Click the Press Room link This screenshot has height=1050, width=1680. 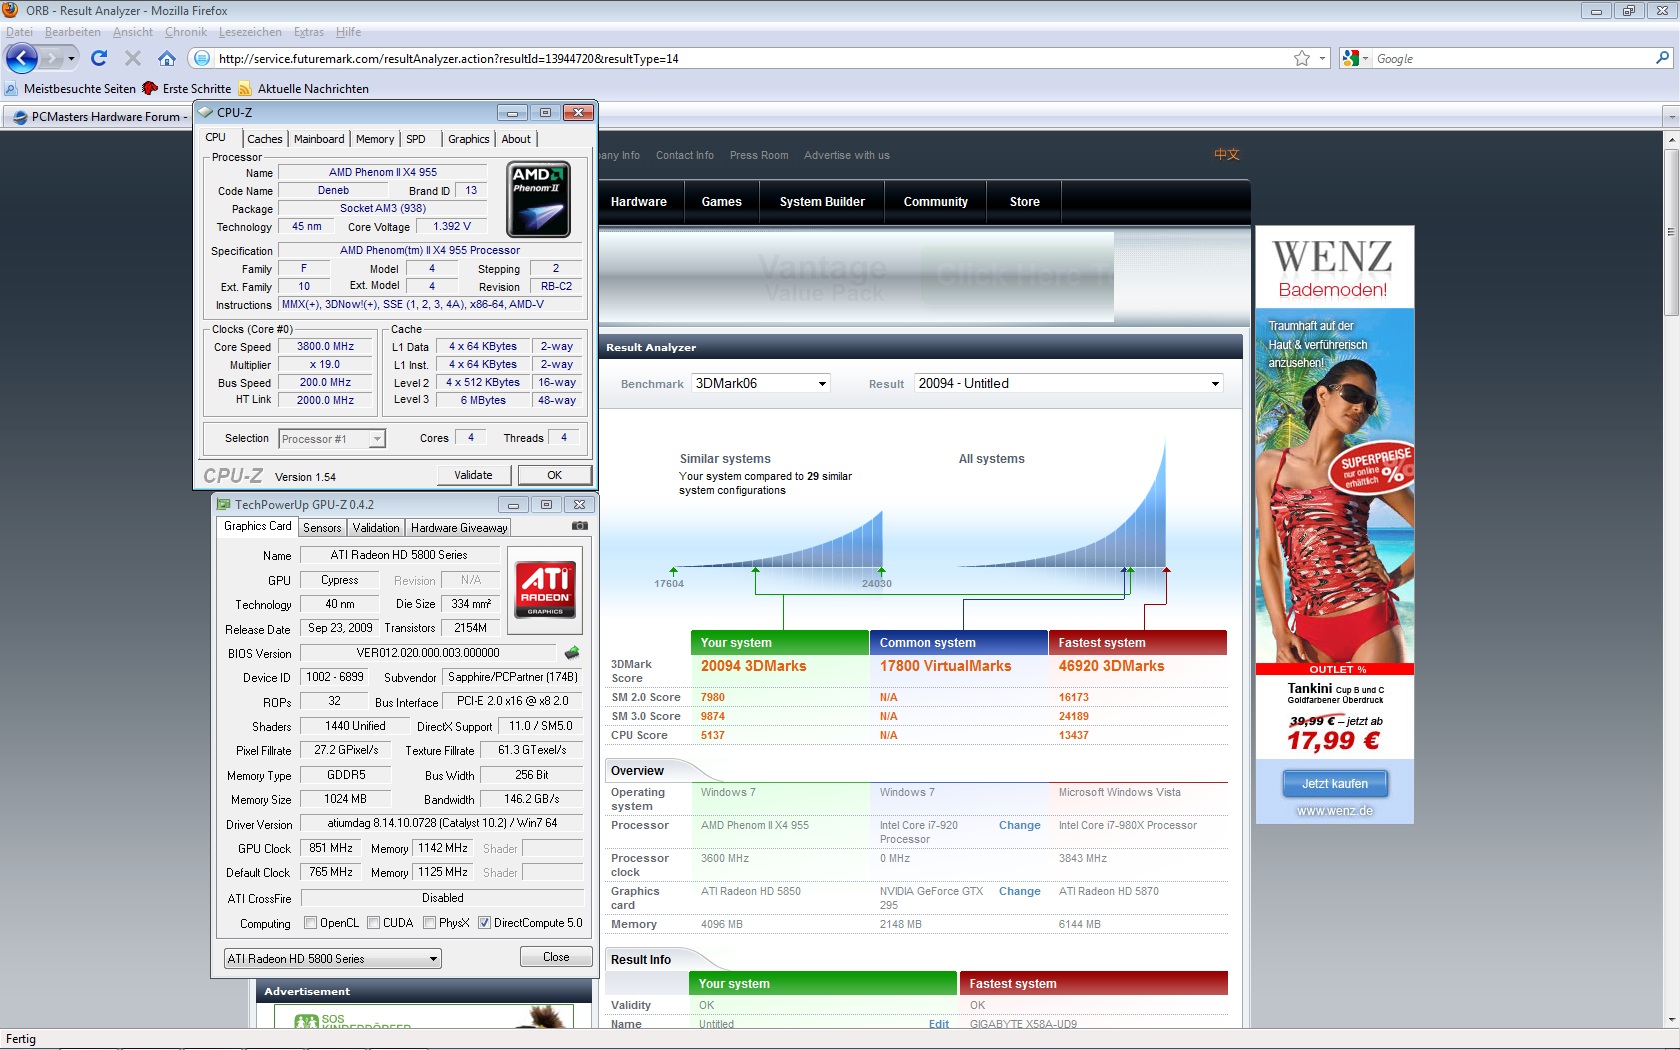pos(759,155)
